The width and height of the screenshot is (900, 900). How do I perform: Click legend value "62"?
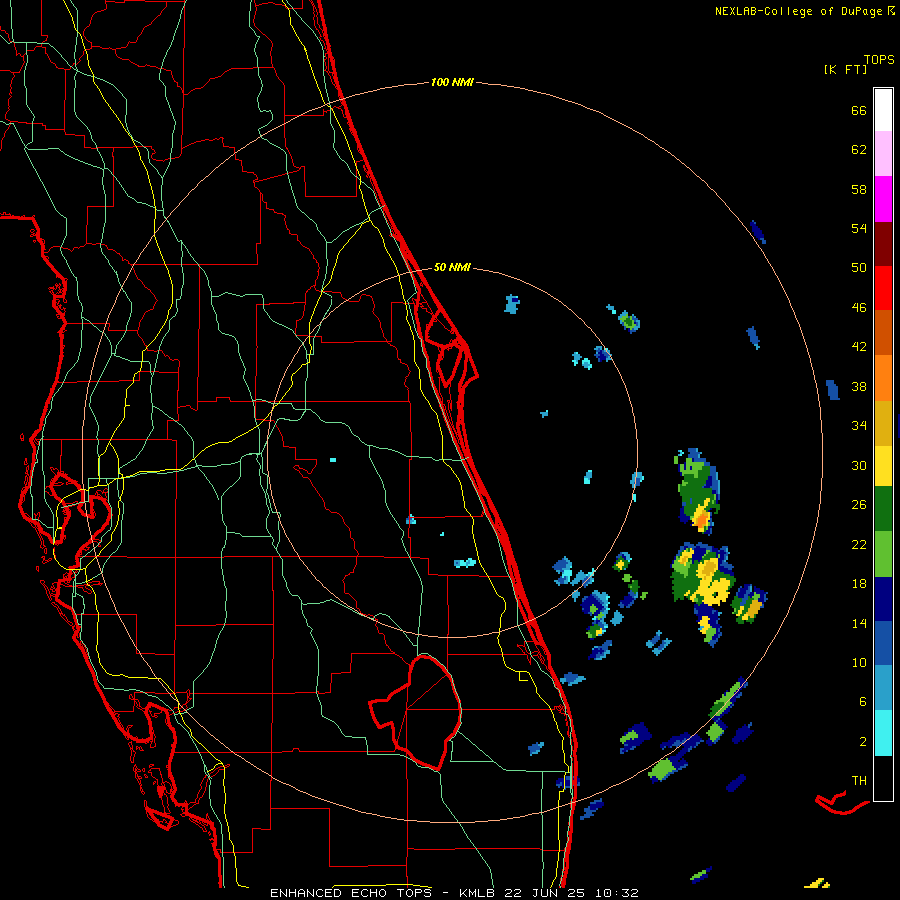859,150
